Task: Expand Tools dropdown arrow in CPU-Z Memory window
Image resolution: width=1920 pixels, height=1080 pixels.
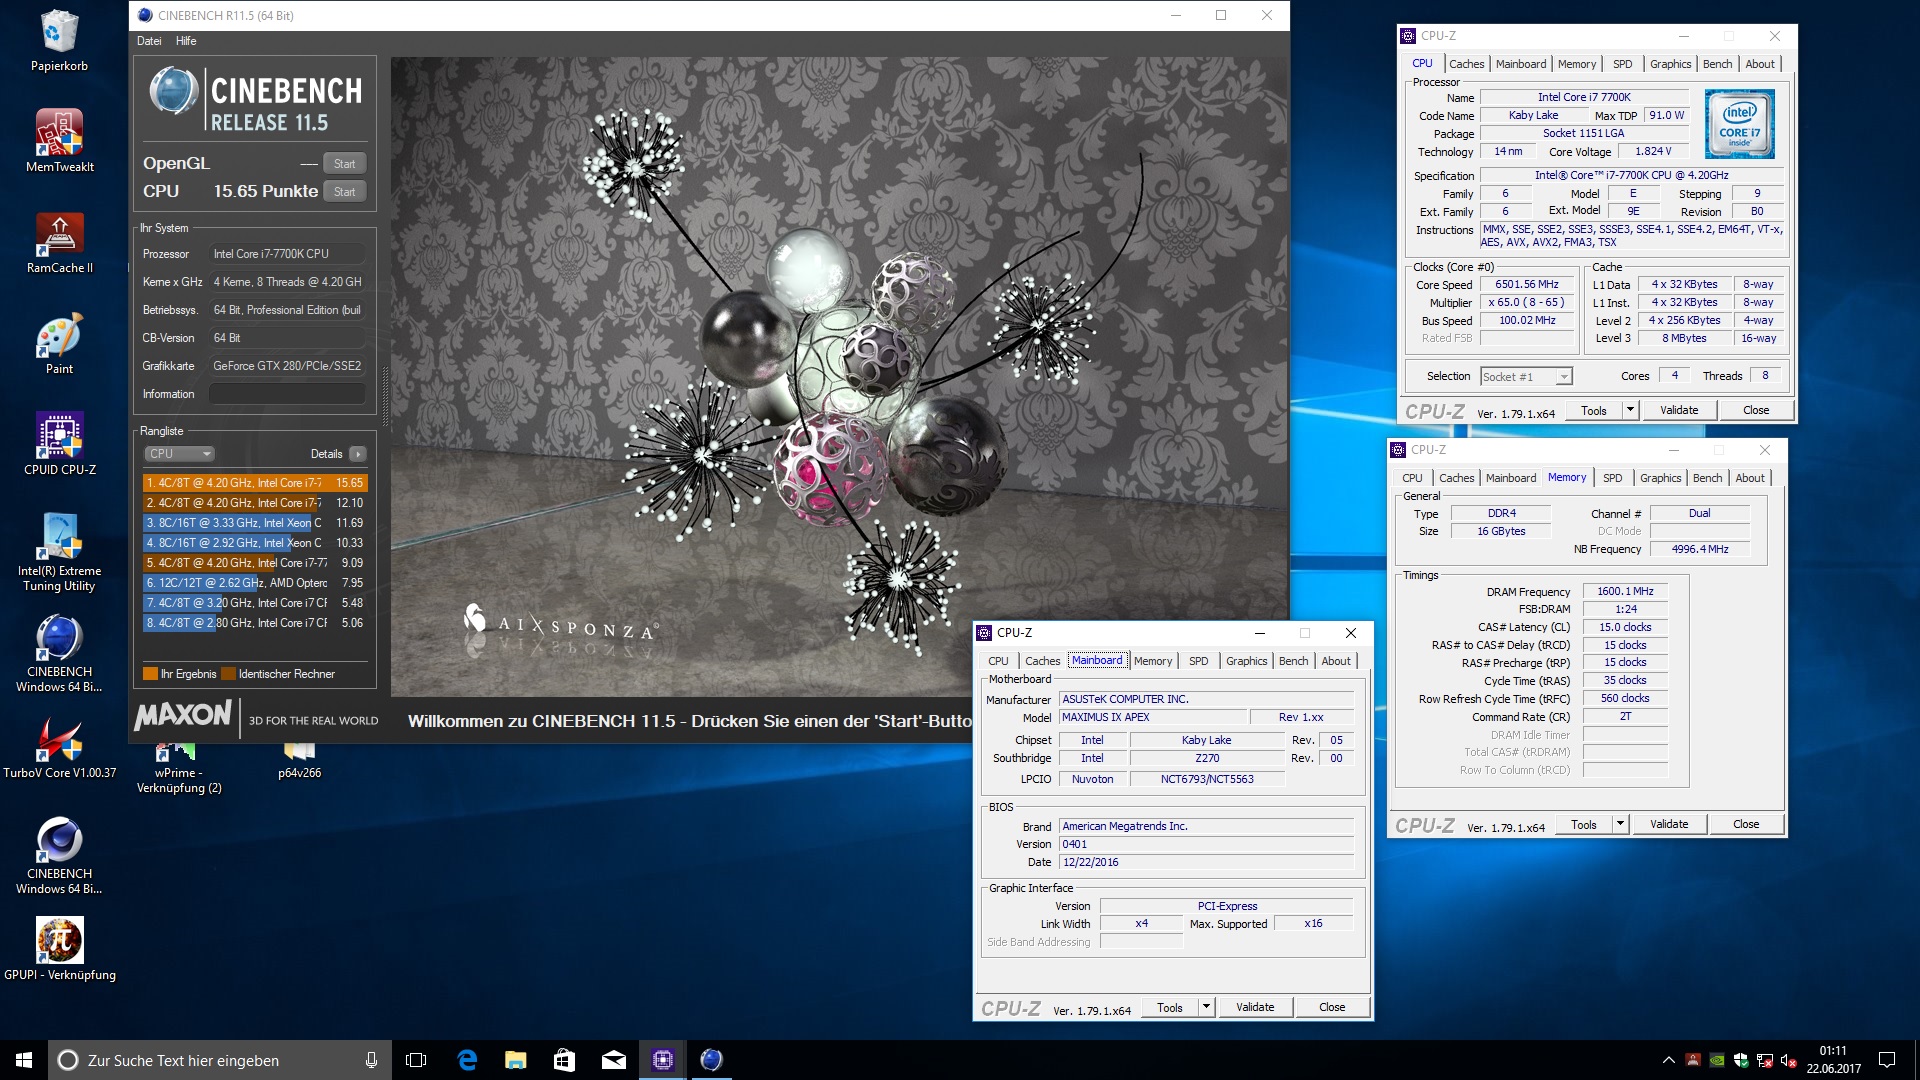Action: pyautogui.click(x=1620, y=824)
